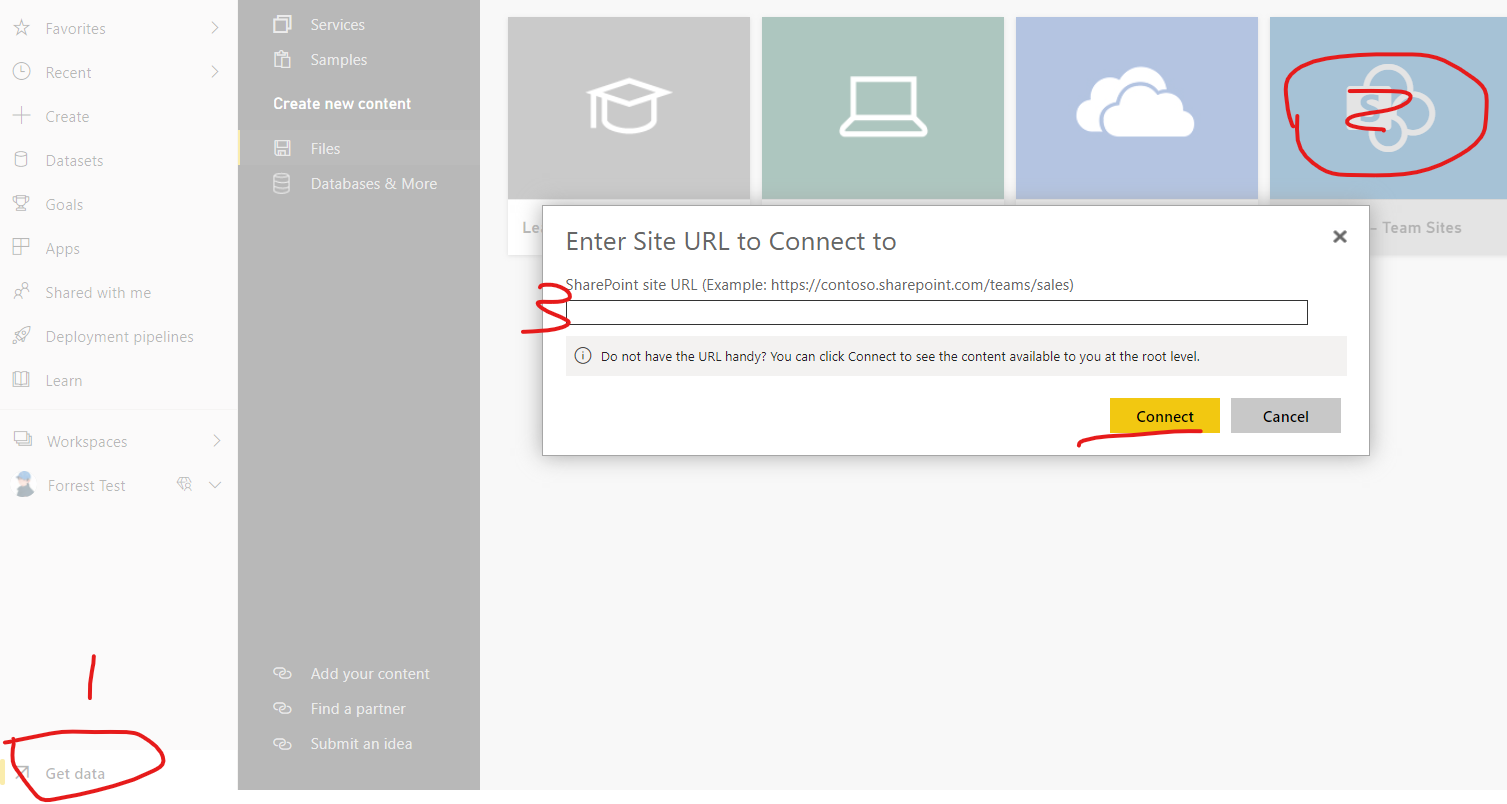Image resolution: width=1507 pixels, height=804 pixels.
Task: Expand the Recent chevron
Action: click(215, 72)
